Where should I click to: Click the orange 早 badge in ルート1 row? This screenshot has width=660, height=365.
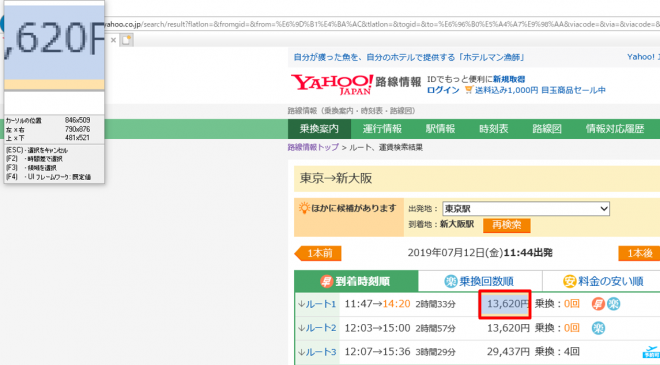598,304
